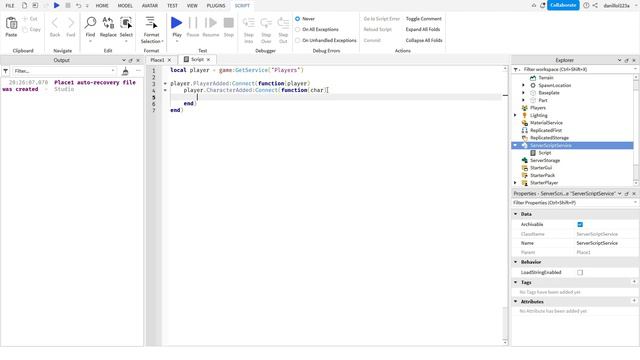This screenshot has width=640, height=360.
Task: Click the Output Filter input field
Action: tap(64, 71)
